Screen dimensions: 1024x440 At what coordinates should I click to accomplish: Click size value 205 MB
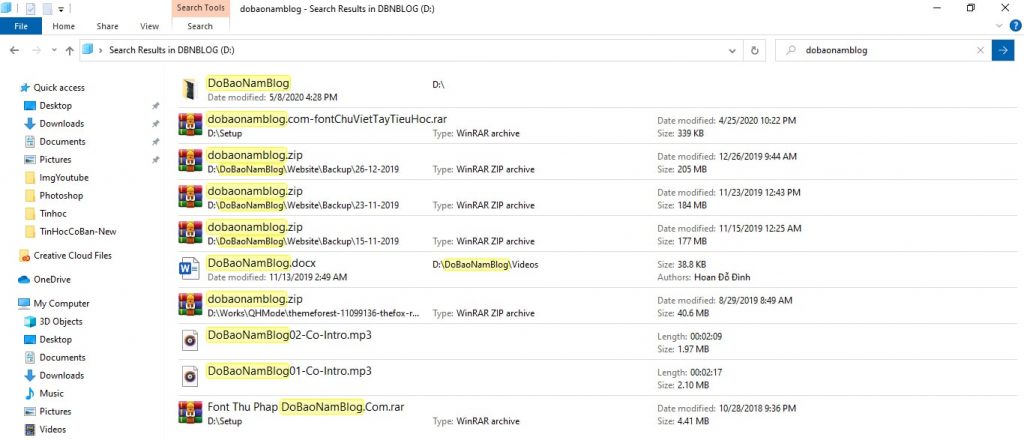[x=692, y=169]
